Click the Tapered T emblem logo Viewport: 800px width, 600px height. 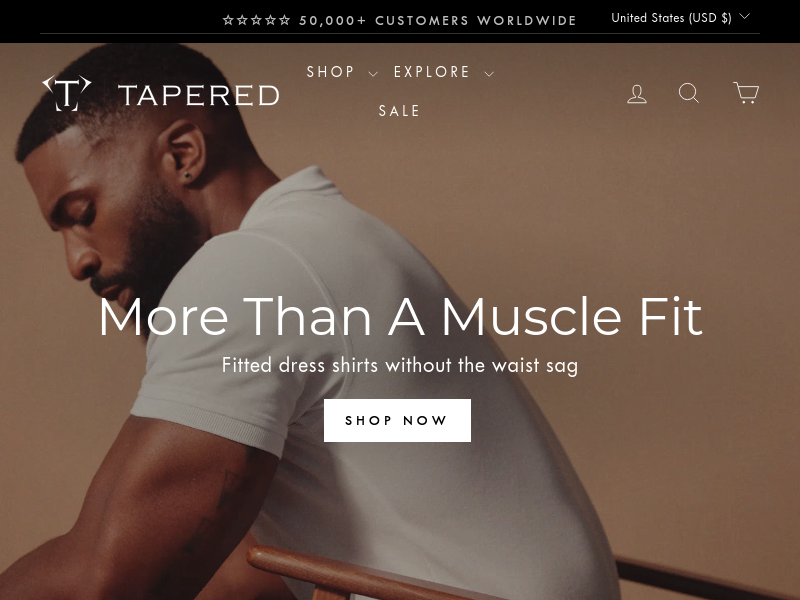tap(67, 93)
